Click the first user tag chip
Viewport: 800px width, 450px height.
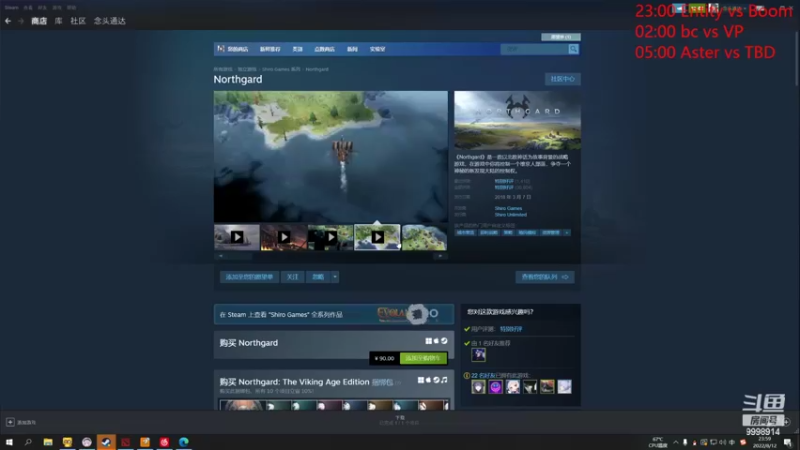pos(465,233)
